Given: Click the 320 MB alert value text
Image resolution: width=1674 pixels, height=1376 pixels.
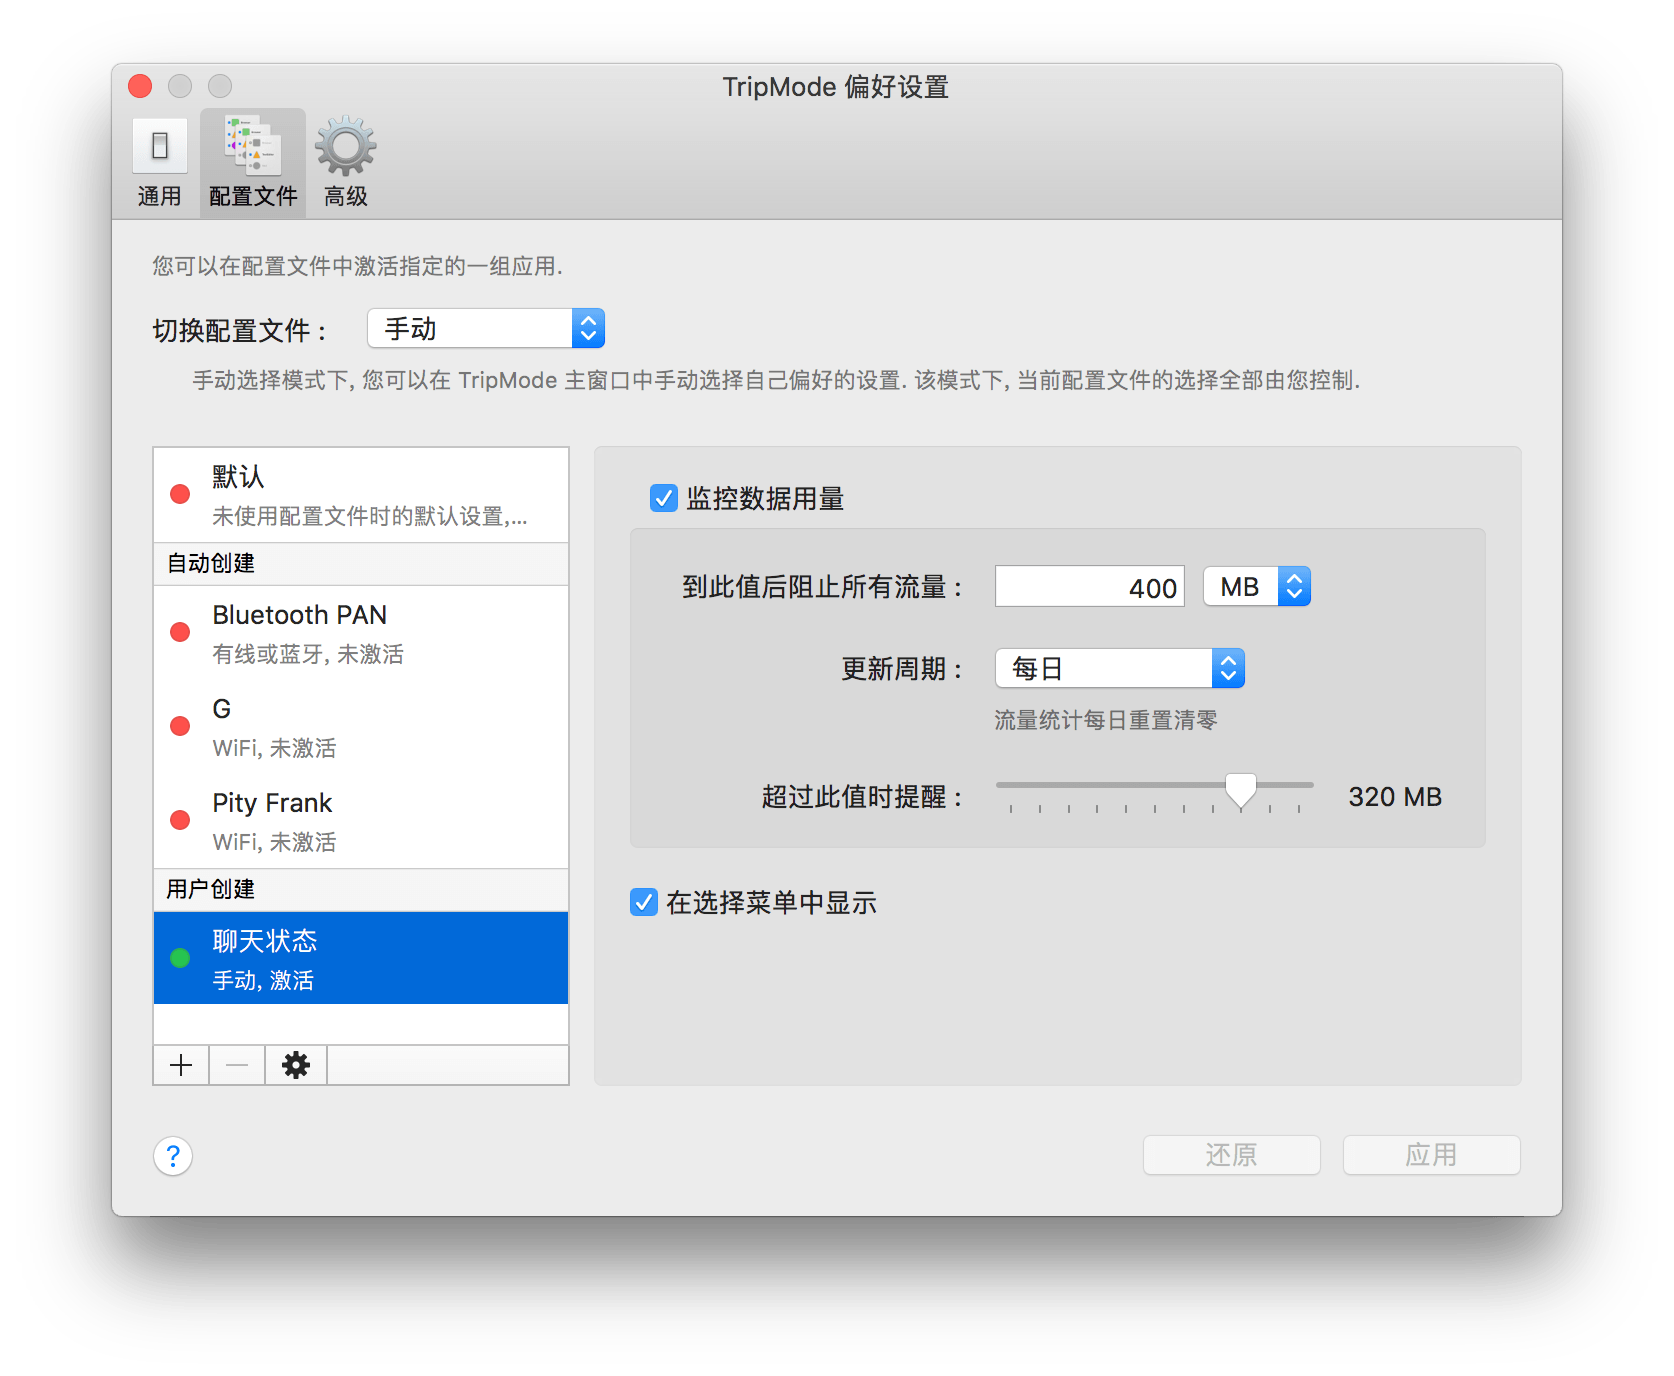Looking at the screenshot, I should point(1395,797).
